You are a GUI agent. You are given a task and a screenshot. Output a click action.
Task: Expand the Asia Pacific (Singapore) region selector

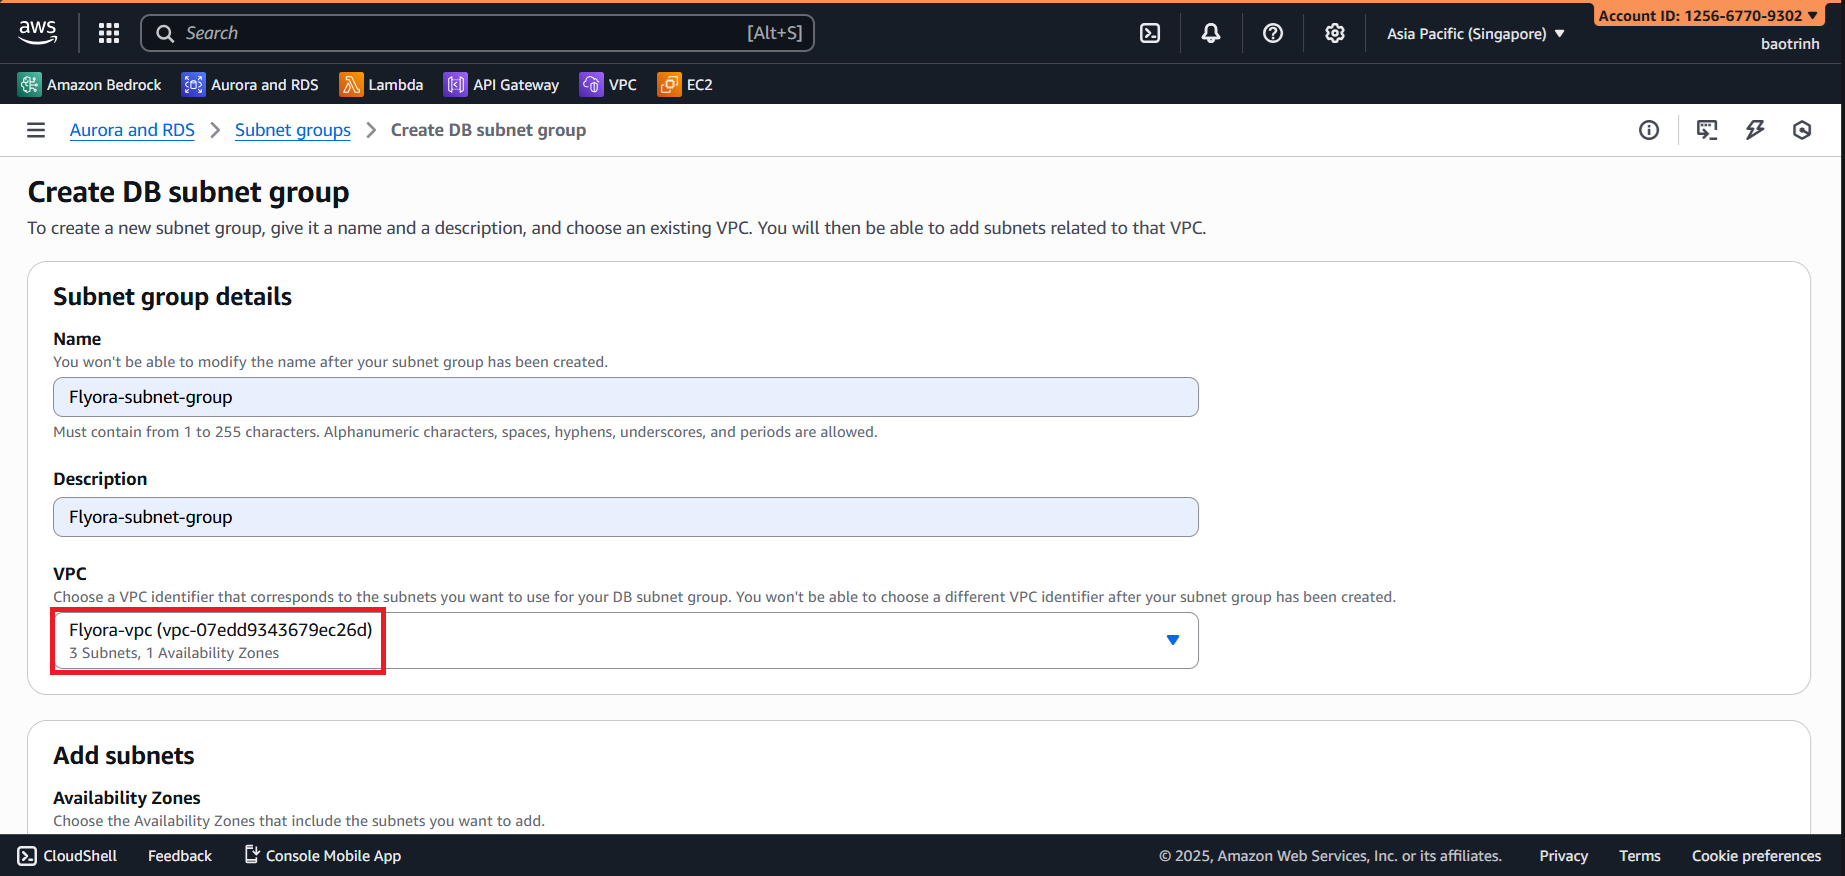(x=1475, y=34)
